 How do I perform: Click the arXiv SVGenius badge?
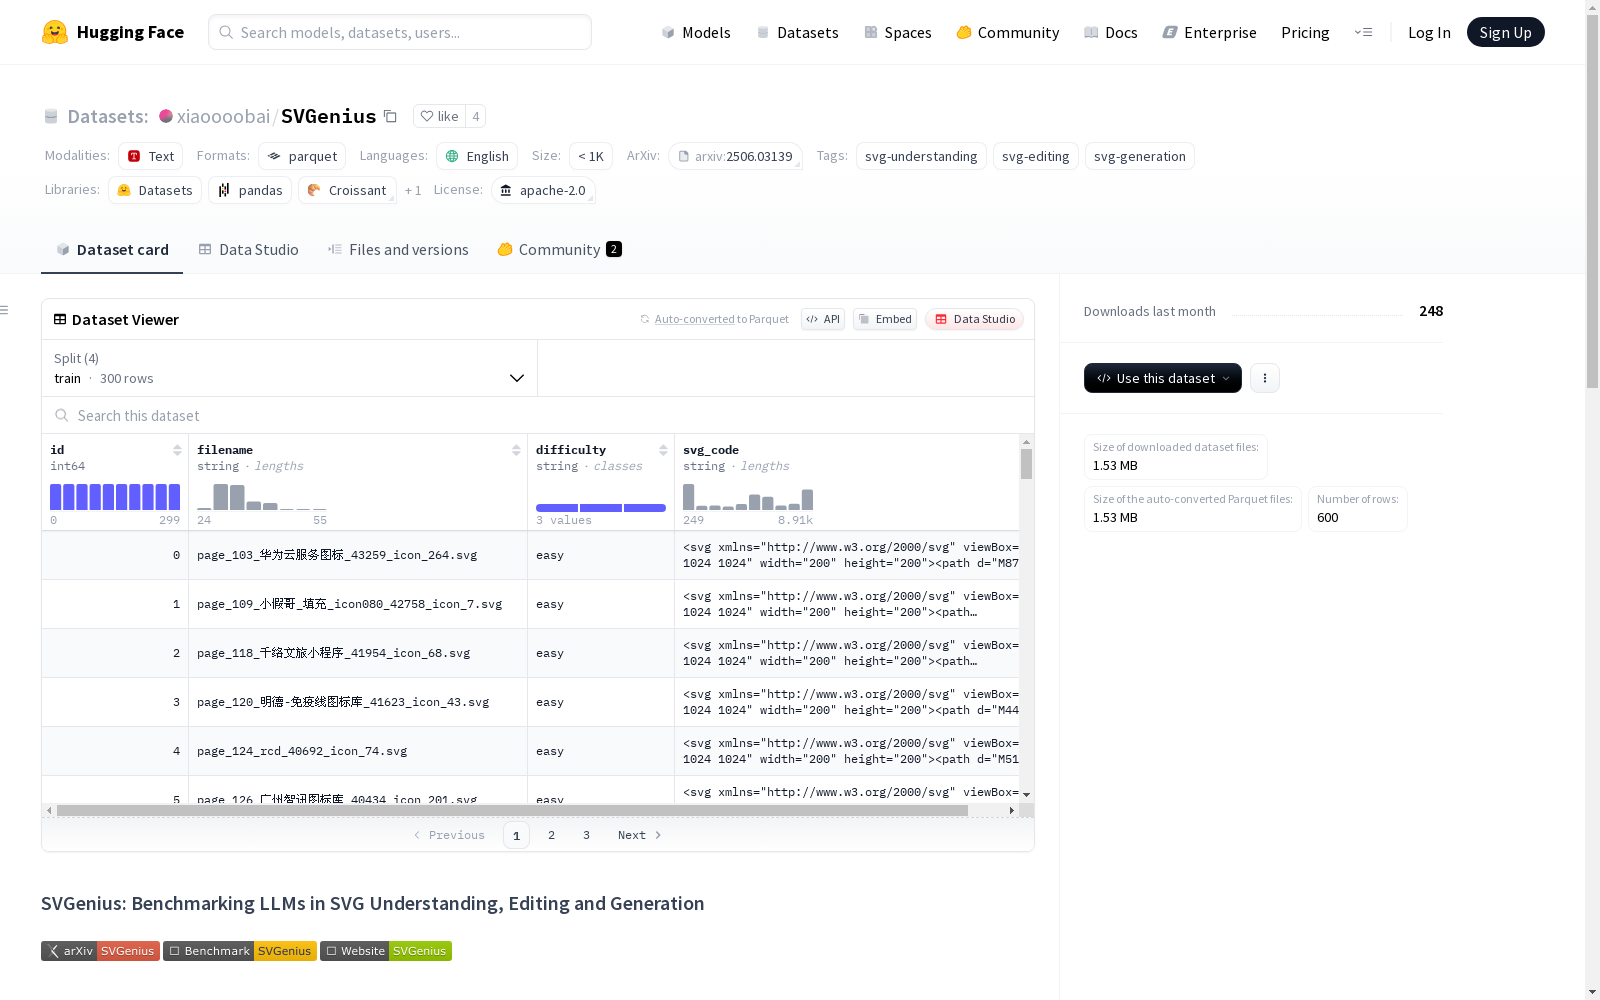(100, 951)
